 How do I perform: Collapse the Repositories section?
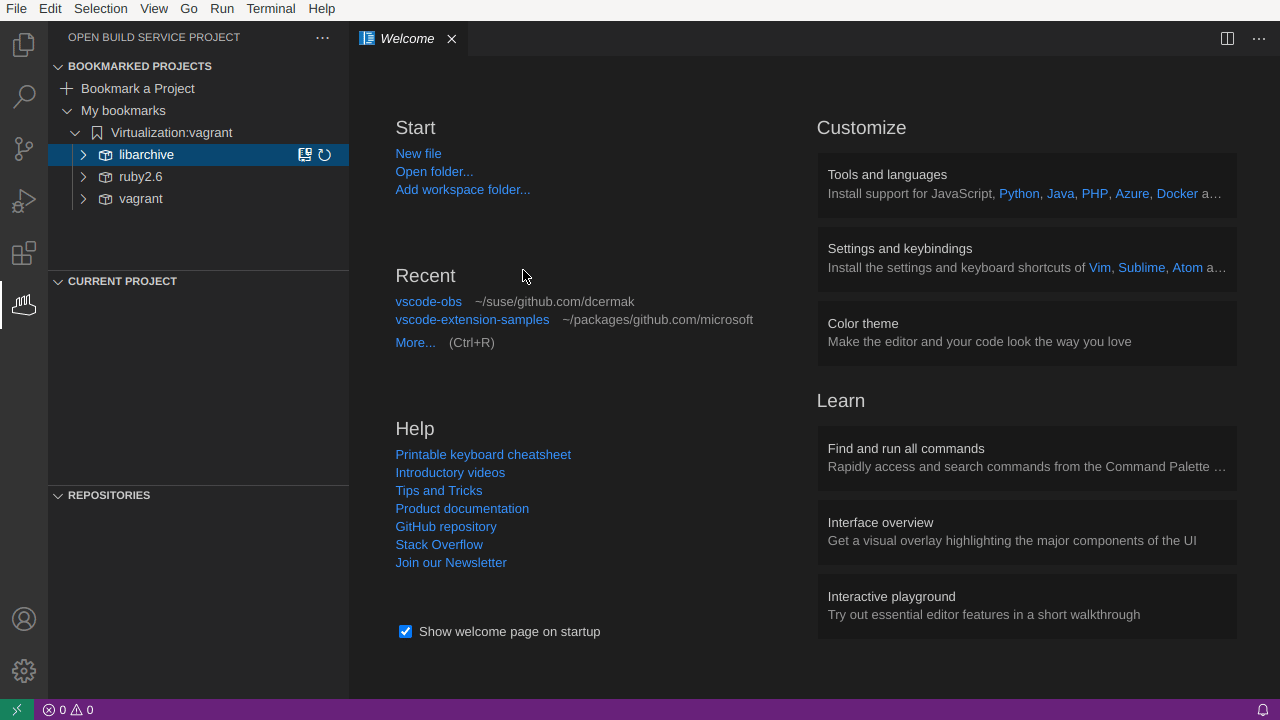pos(58,496)
